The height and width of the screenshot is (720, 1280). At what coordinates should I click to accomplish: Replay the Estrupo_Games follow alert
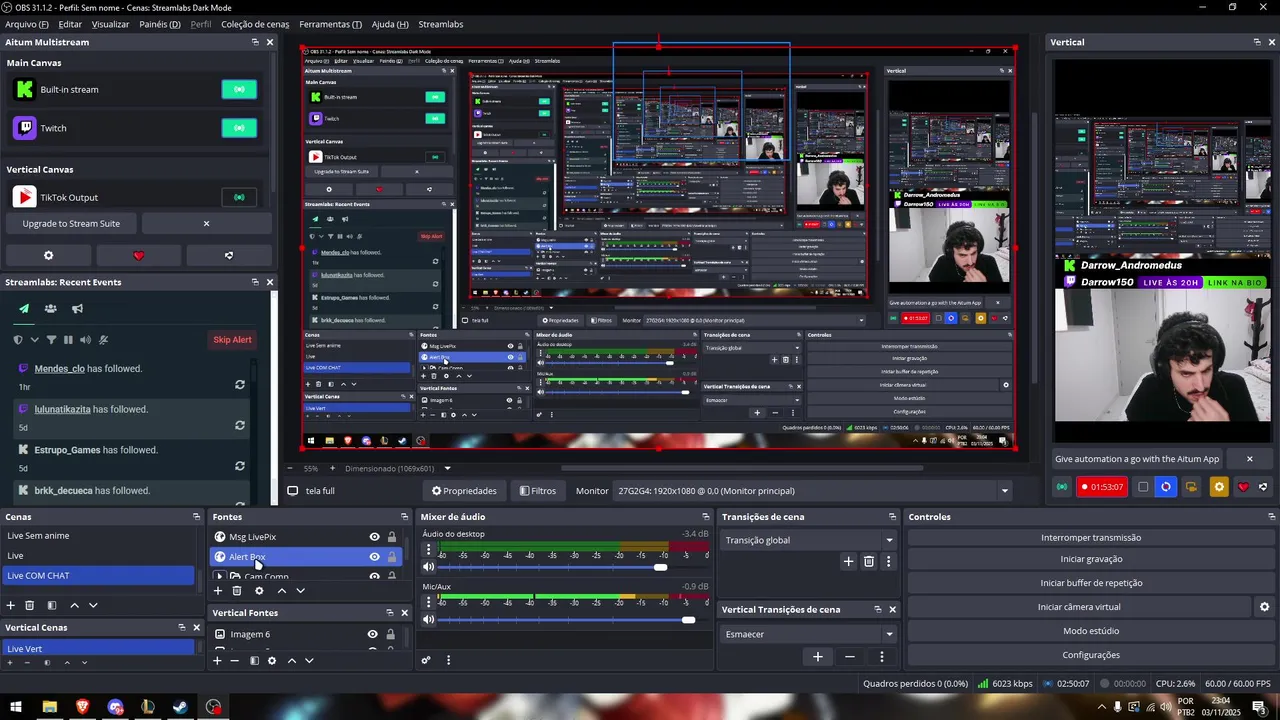pyautogui.click(x=240, y=466)
